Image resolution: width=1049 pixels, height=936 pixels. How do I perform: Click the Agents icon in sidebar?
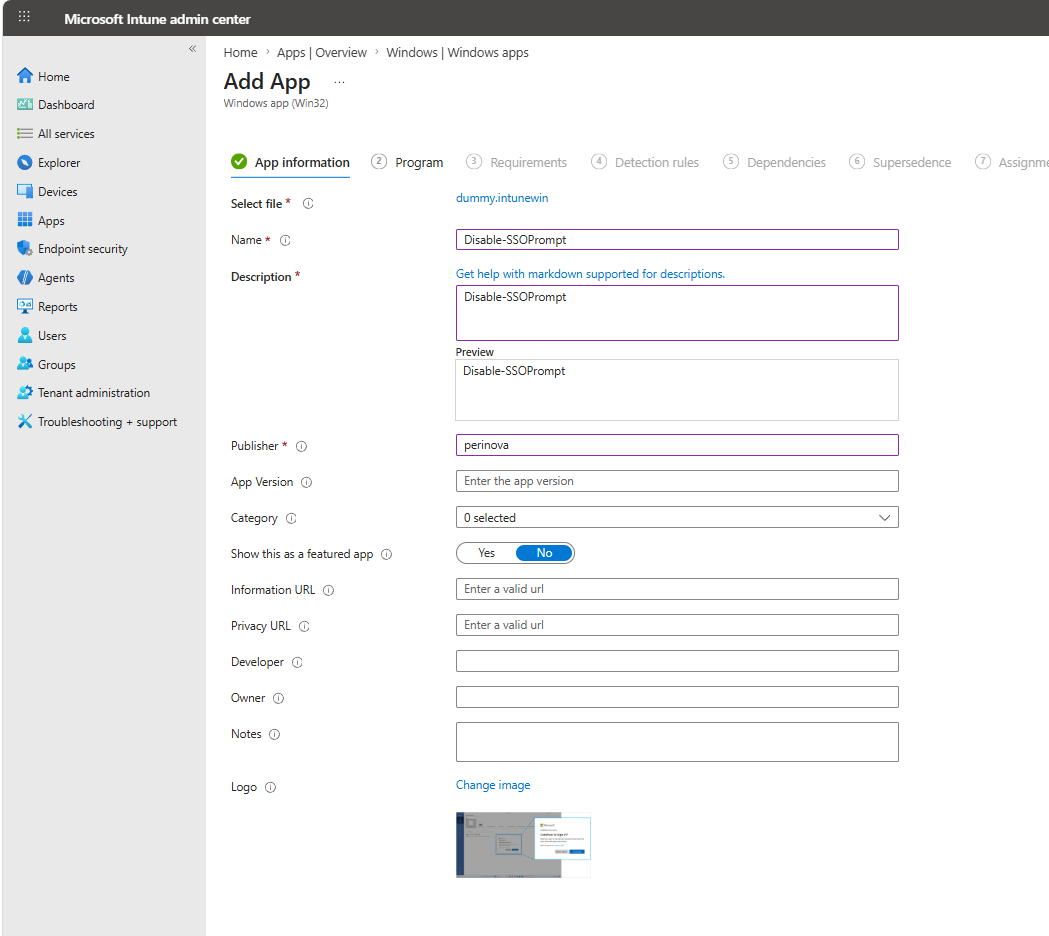coord(25,278)
